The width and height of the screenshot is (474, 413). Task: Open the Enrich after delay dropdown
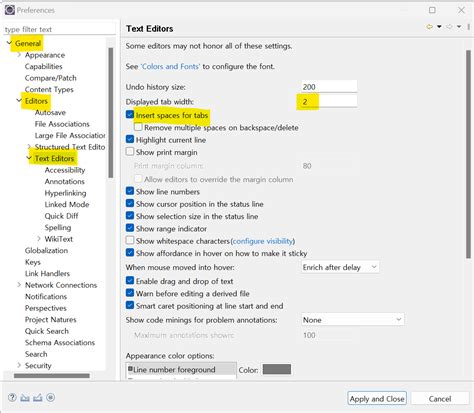(340, 267)
